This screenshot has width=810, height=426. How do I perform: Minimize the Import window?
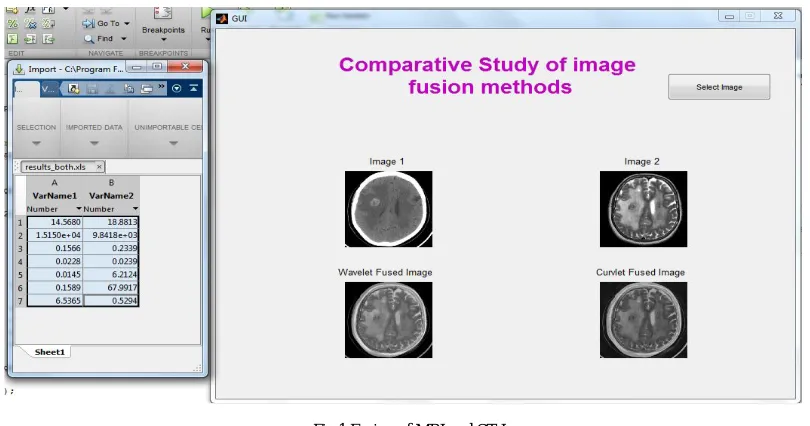pos(136,67)
